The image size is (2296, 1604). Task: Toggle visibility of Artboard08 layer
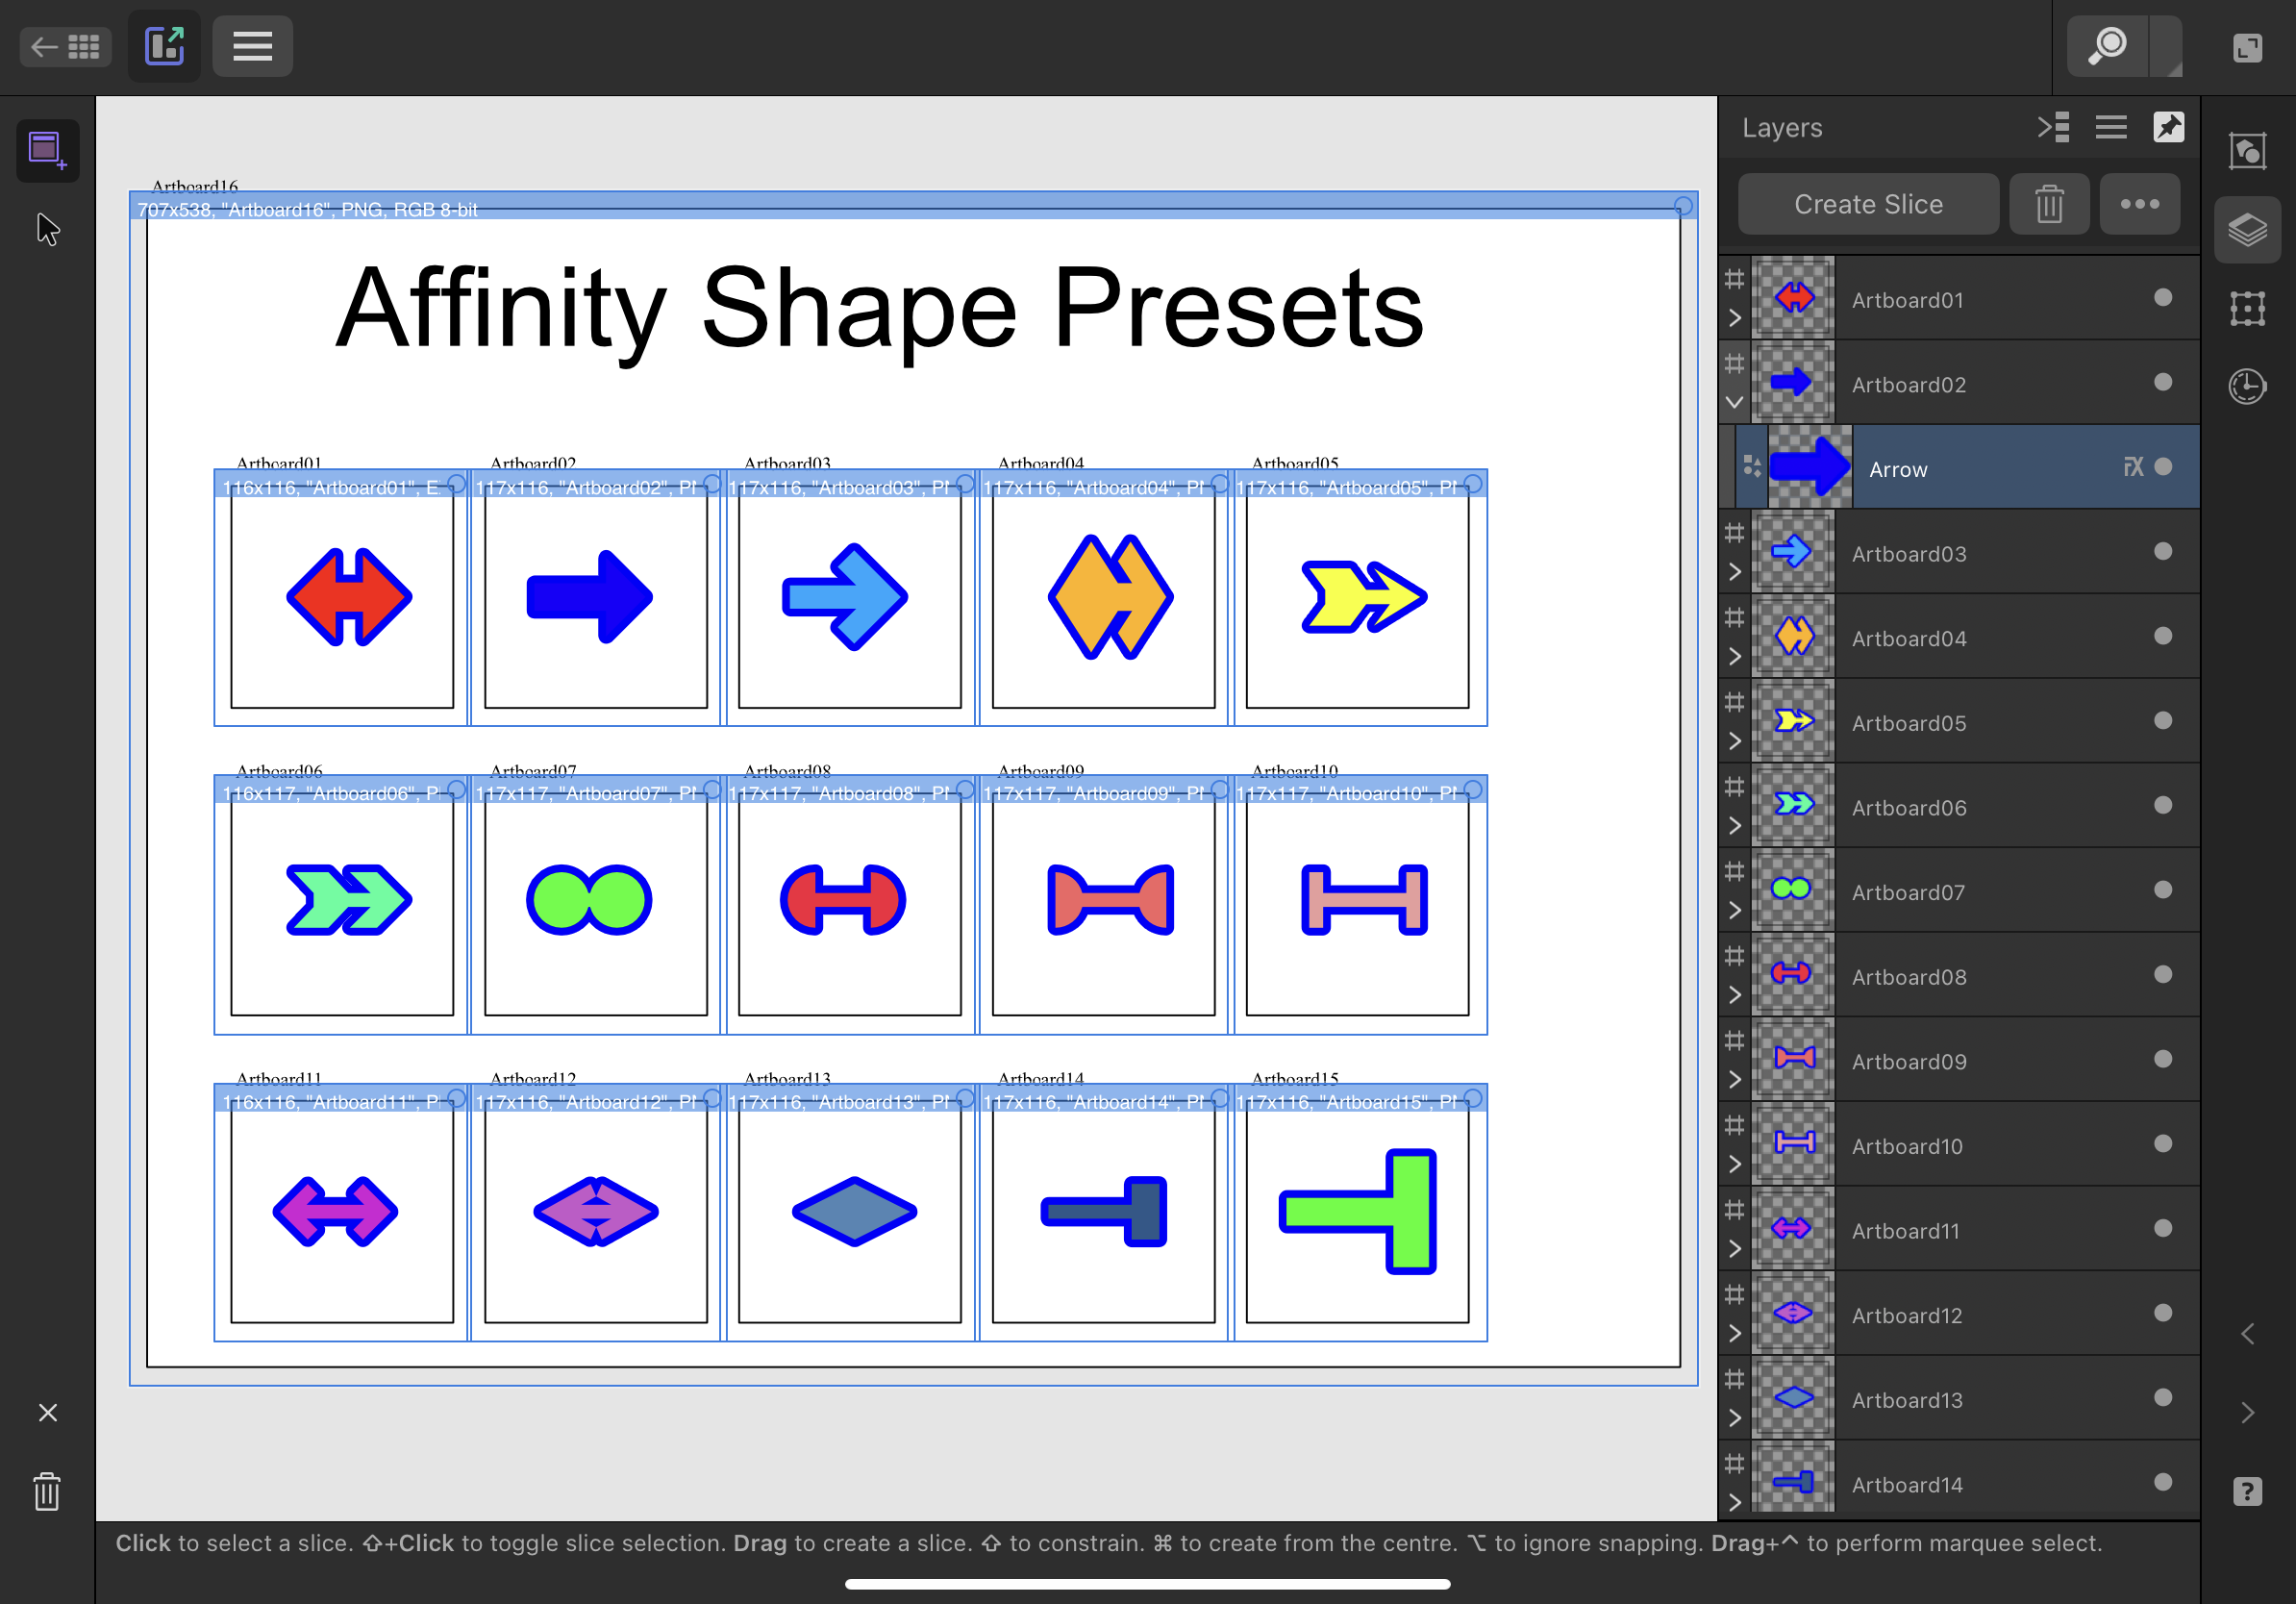click(x=2162, y=974)
